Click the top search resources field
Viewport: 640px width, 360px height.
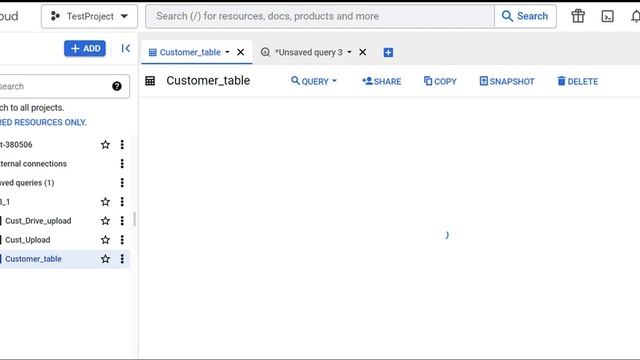320,16
